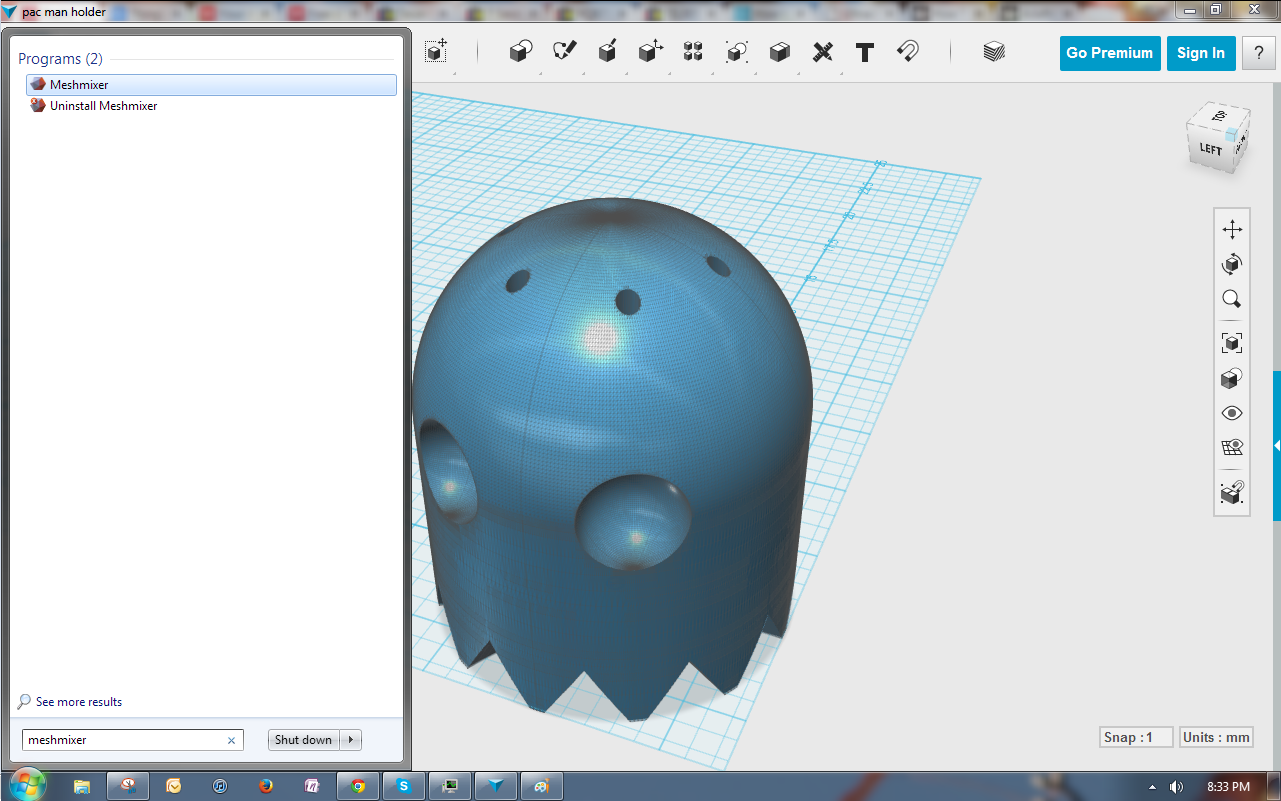Launch Meshmixer from search results
The height and width of the screenshot is (801, 1281).
click(79, 85)
